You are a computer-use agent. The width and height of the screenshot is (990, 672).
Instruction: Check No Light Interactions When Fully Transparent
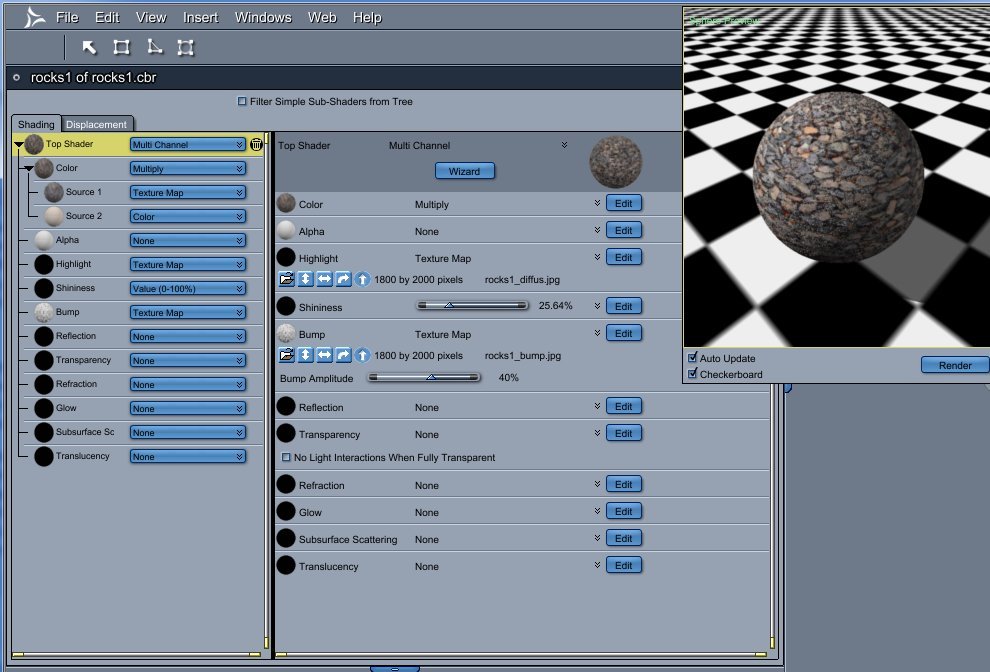286,457
